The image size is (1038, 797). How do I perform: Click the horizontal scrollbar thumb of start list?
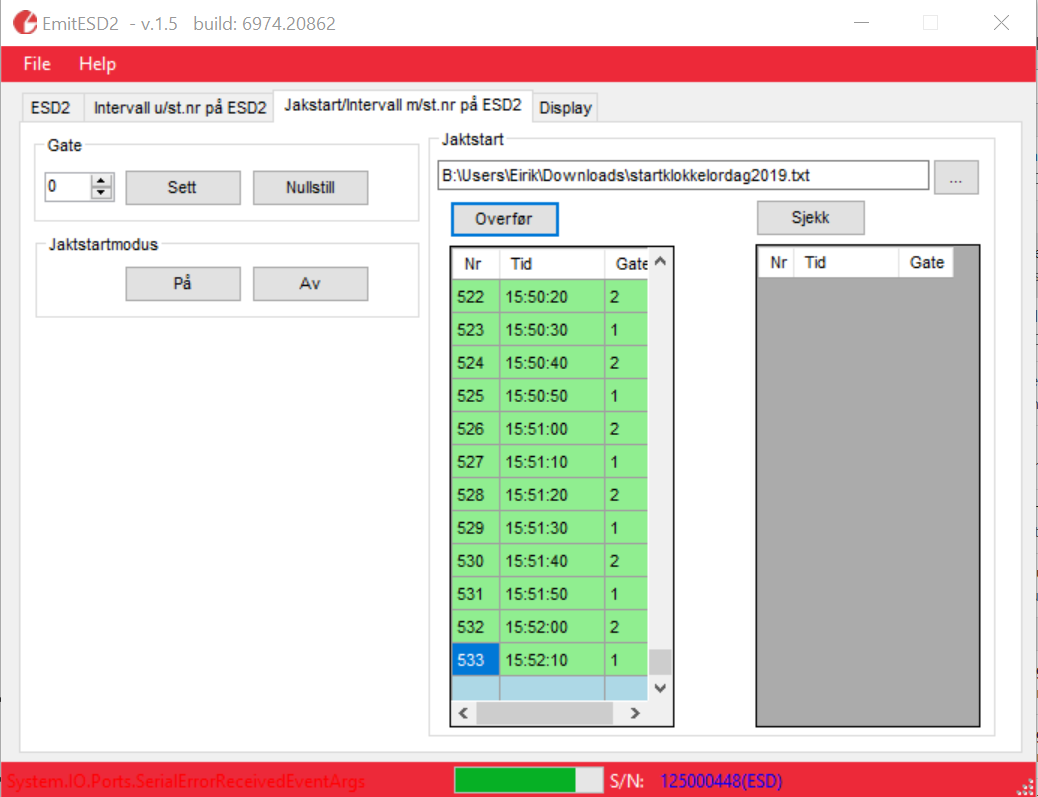click(545, 713)
